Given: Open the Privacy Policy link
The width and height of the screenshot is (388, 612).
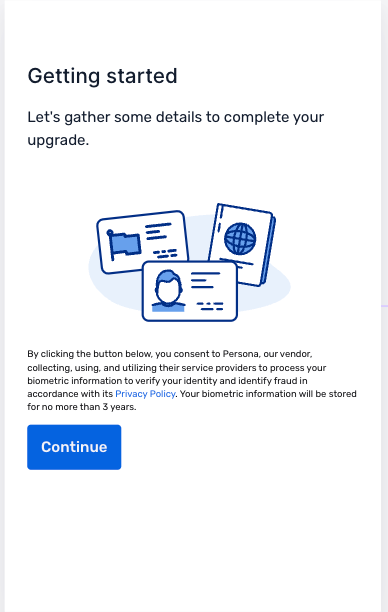Looking at the screenshot, I should tap(145, 394).
